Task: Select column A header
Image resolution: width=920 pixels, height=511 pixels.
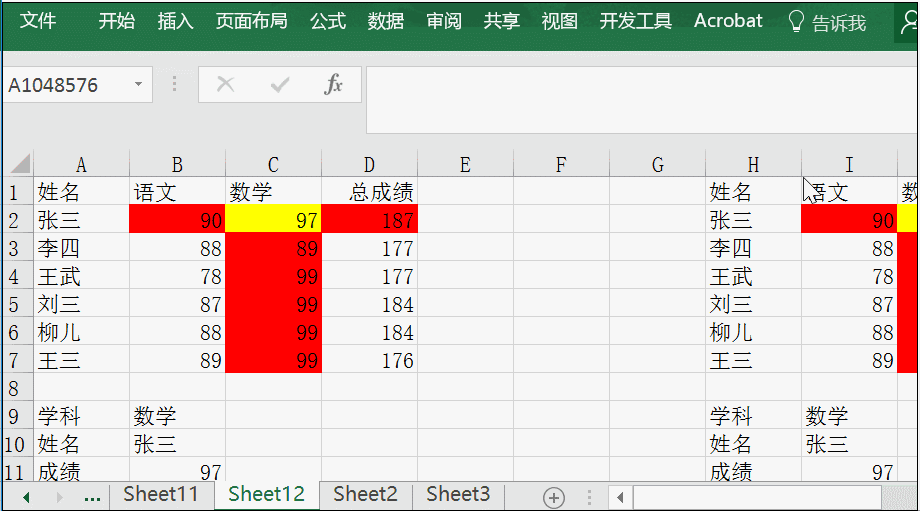Action: coord(81,164)
